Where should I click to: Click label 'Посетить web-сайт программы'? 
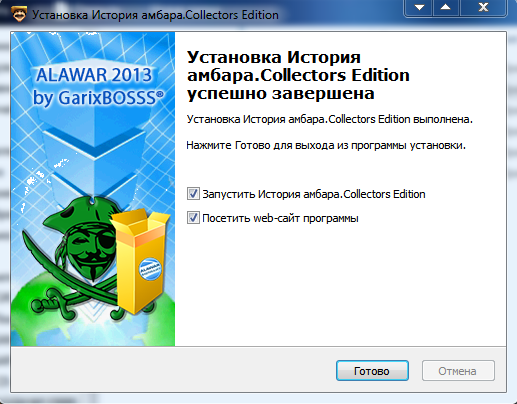[280, 218]
